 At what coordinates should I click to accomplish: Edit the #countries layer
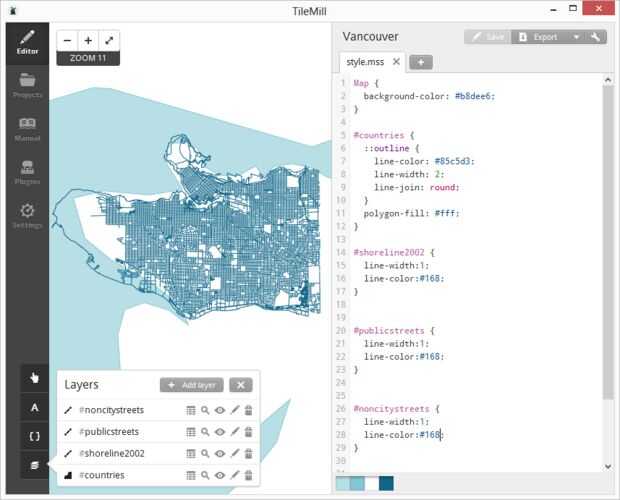point(235,475)
